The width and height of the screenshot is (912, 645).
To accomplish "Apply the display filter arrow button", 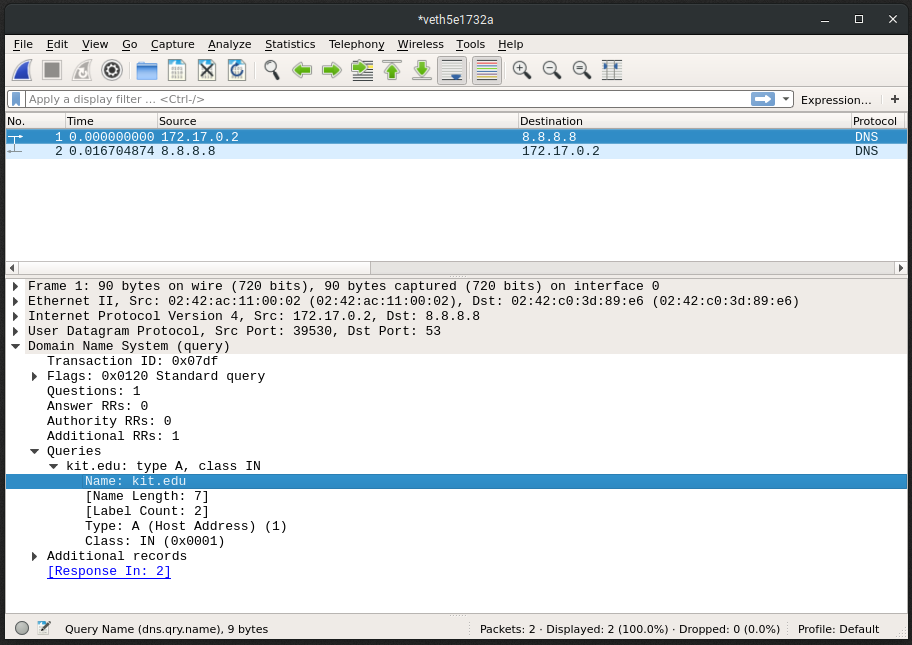I will pos(763,99).
